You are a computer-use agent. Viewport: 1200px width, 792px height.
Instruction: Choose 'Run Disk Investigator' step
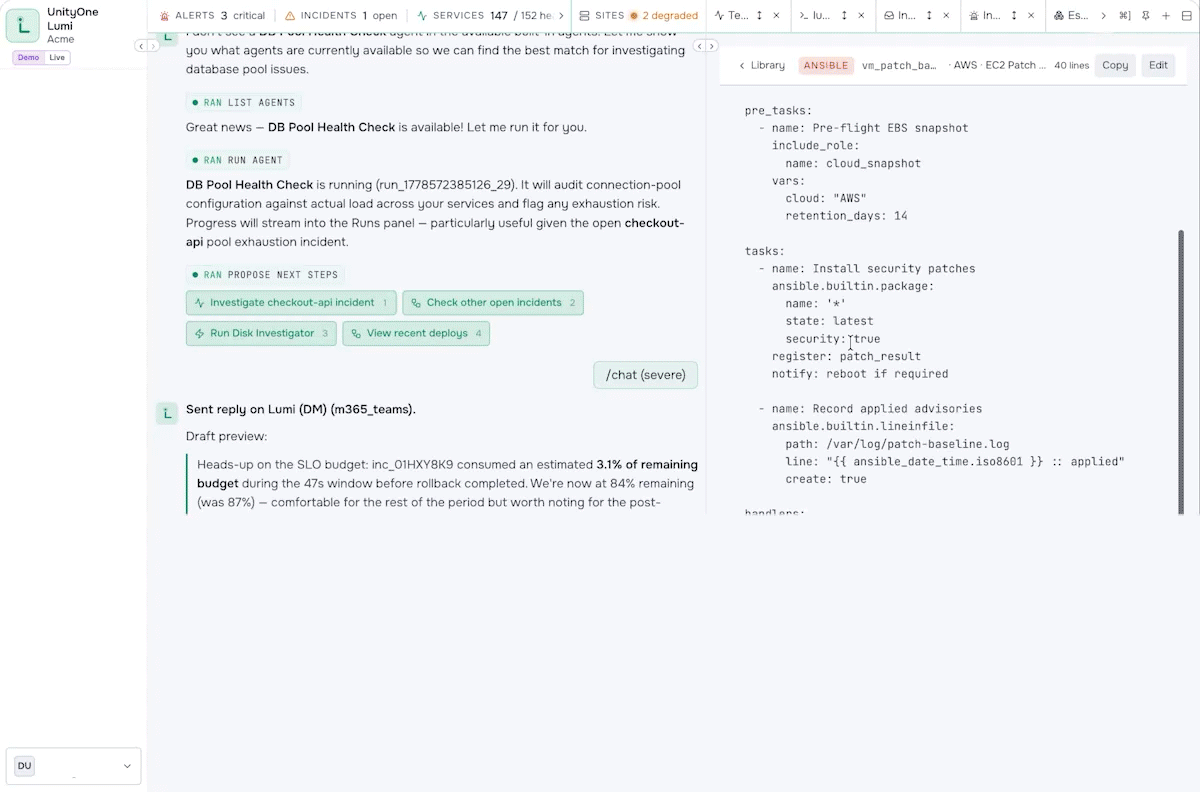pyautogui.click(x=261, y=333)
